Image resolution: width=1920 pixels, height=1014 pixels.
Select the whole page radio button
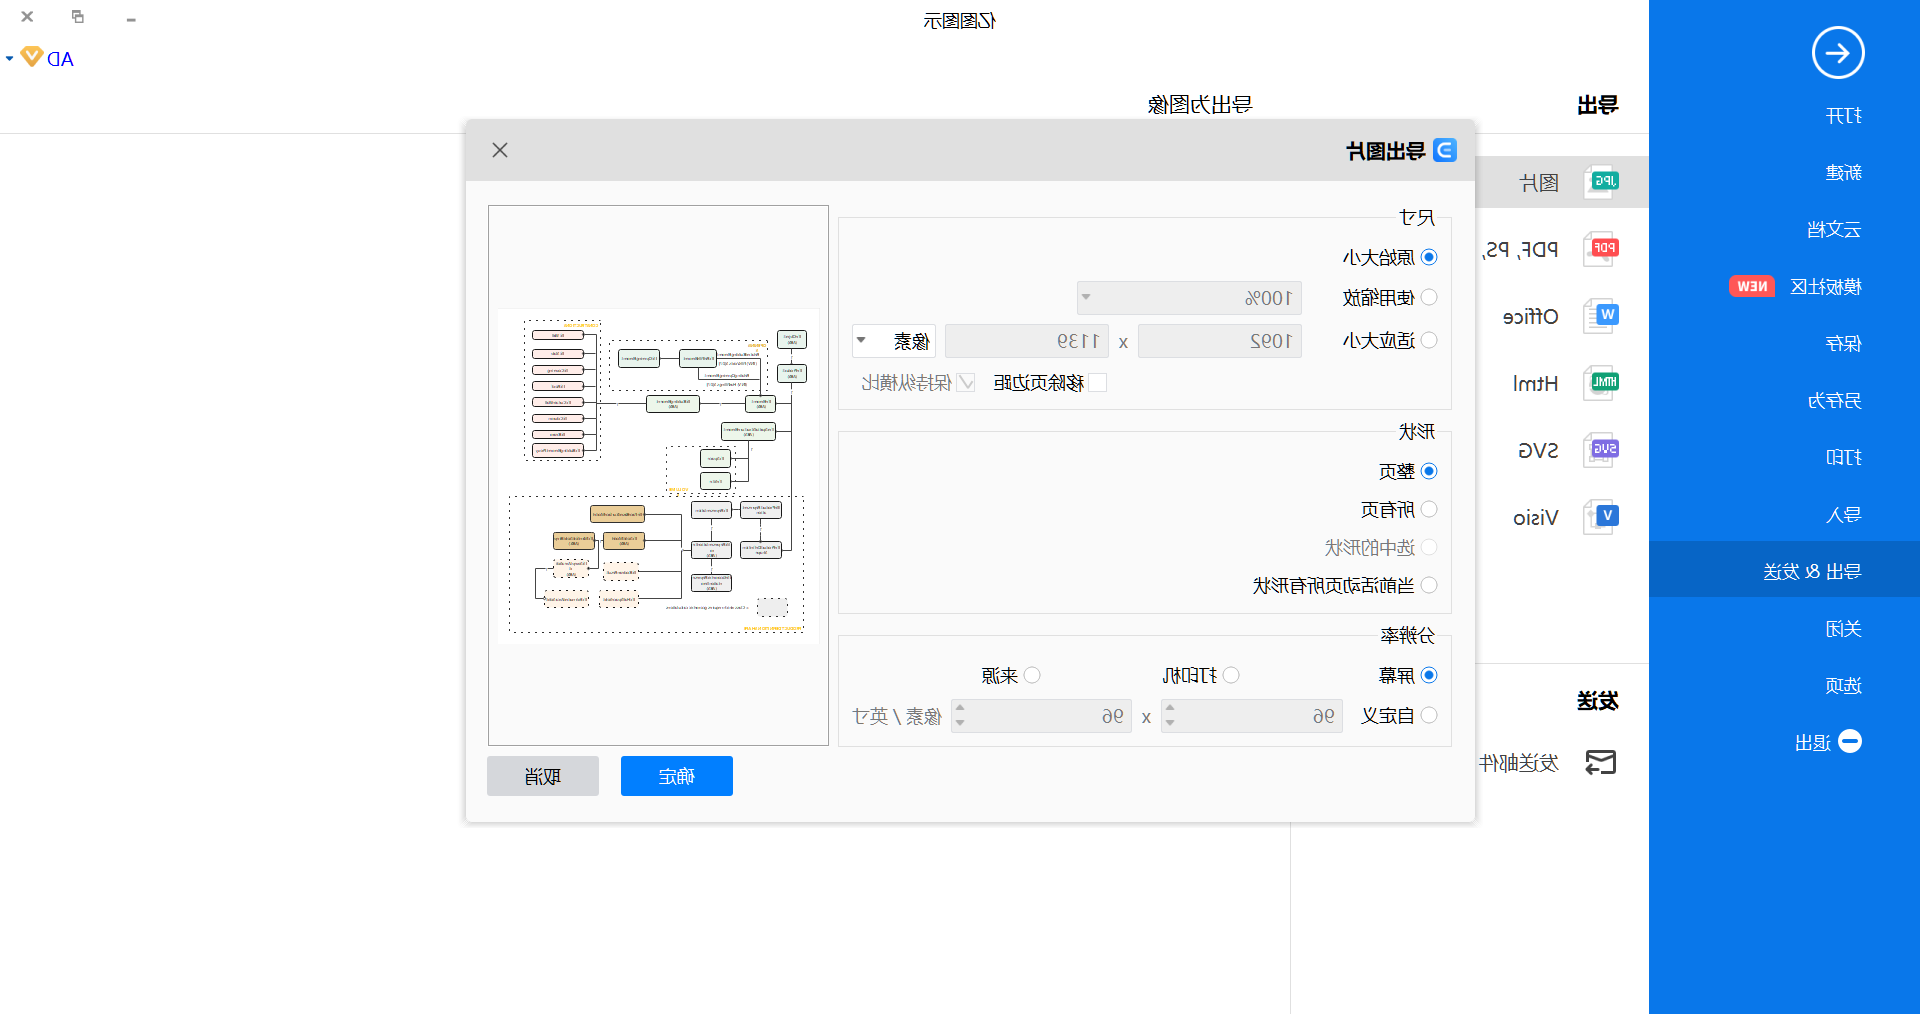pos(1429,471)
